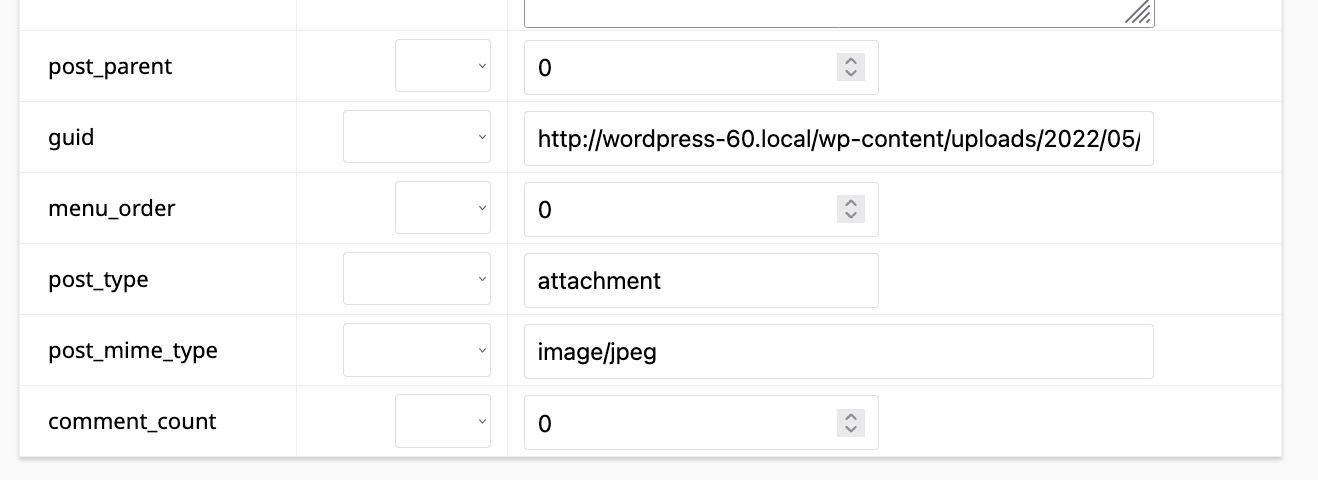1318x480 pixels.
Task: Open the menu_order function dropdown
Action: click(x=443, y=209)
